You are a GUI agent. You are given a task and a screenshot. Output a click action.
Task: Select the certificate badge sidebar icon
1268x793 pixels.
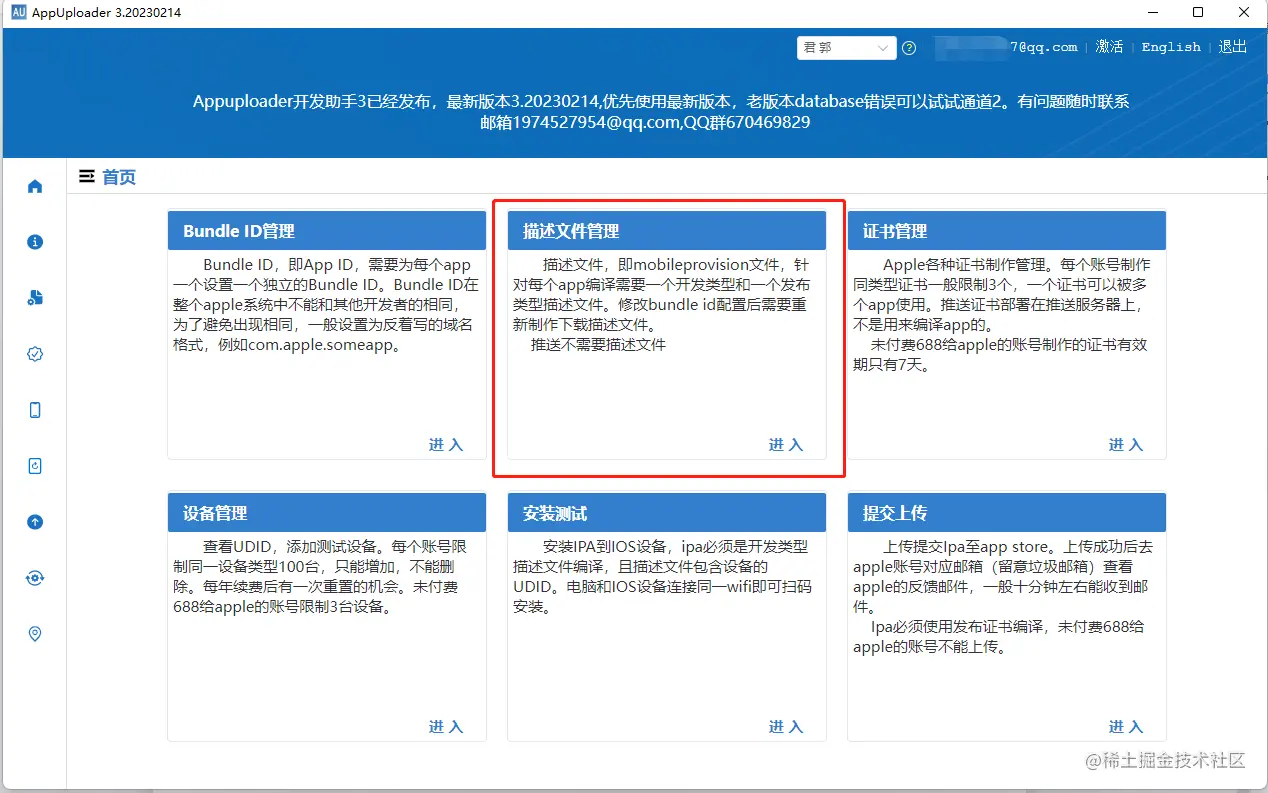coord(35,354)
